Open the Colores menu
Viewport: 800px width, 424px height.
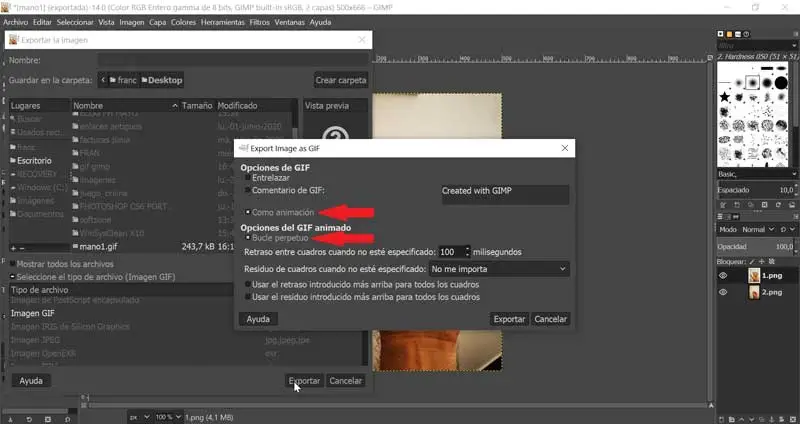tap(184, 22)
